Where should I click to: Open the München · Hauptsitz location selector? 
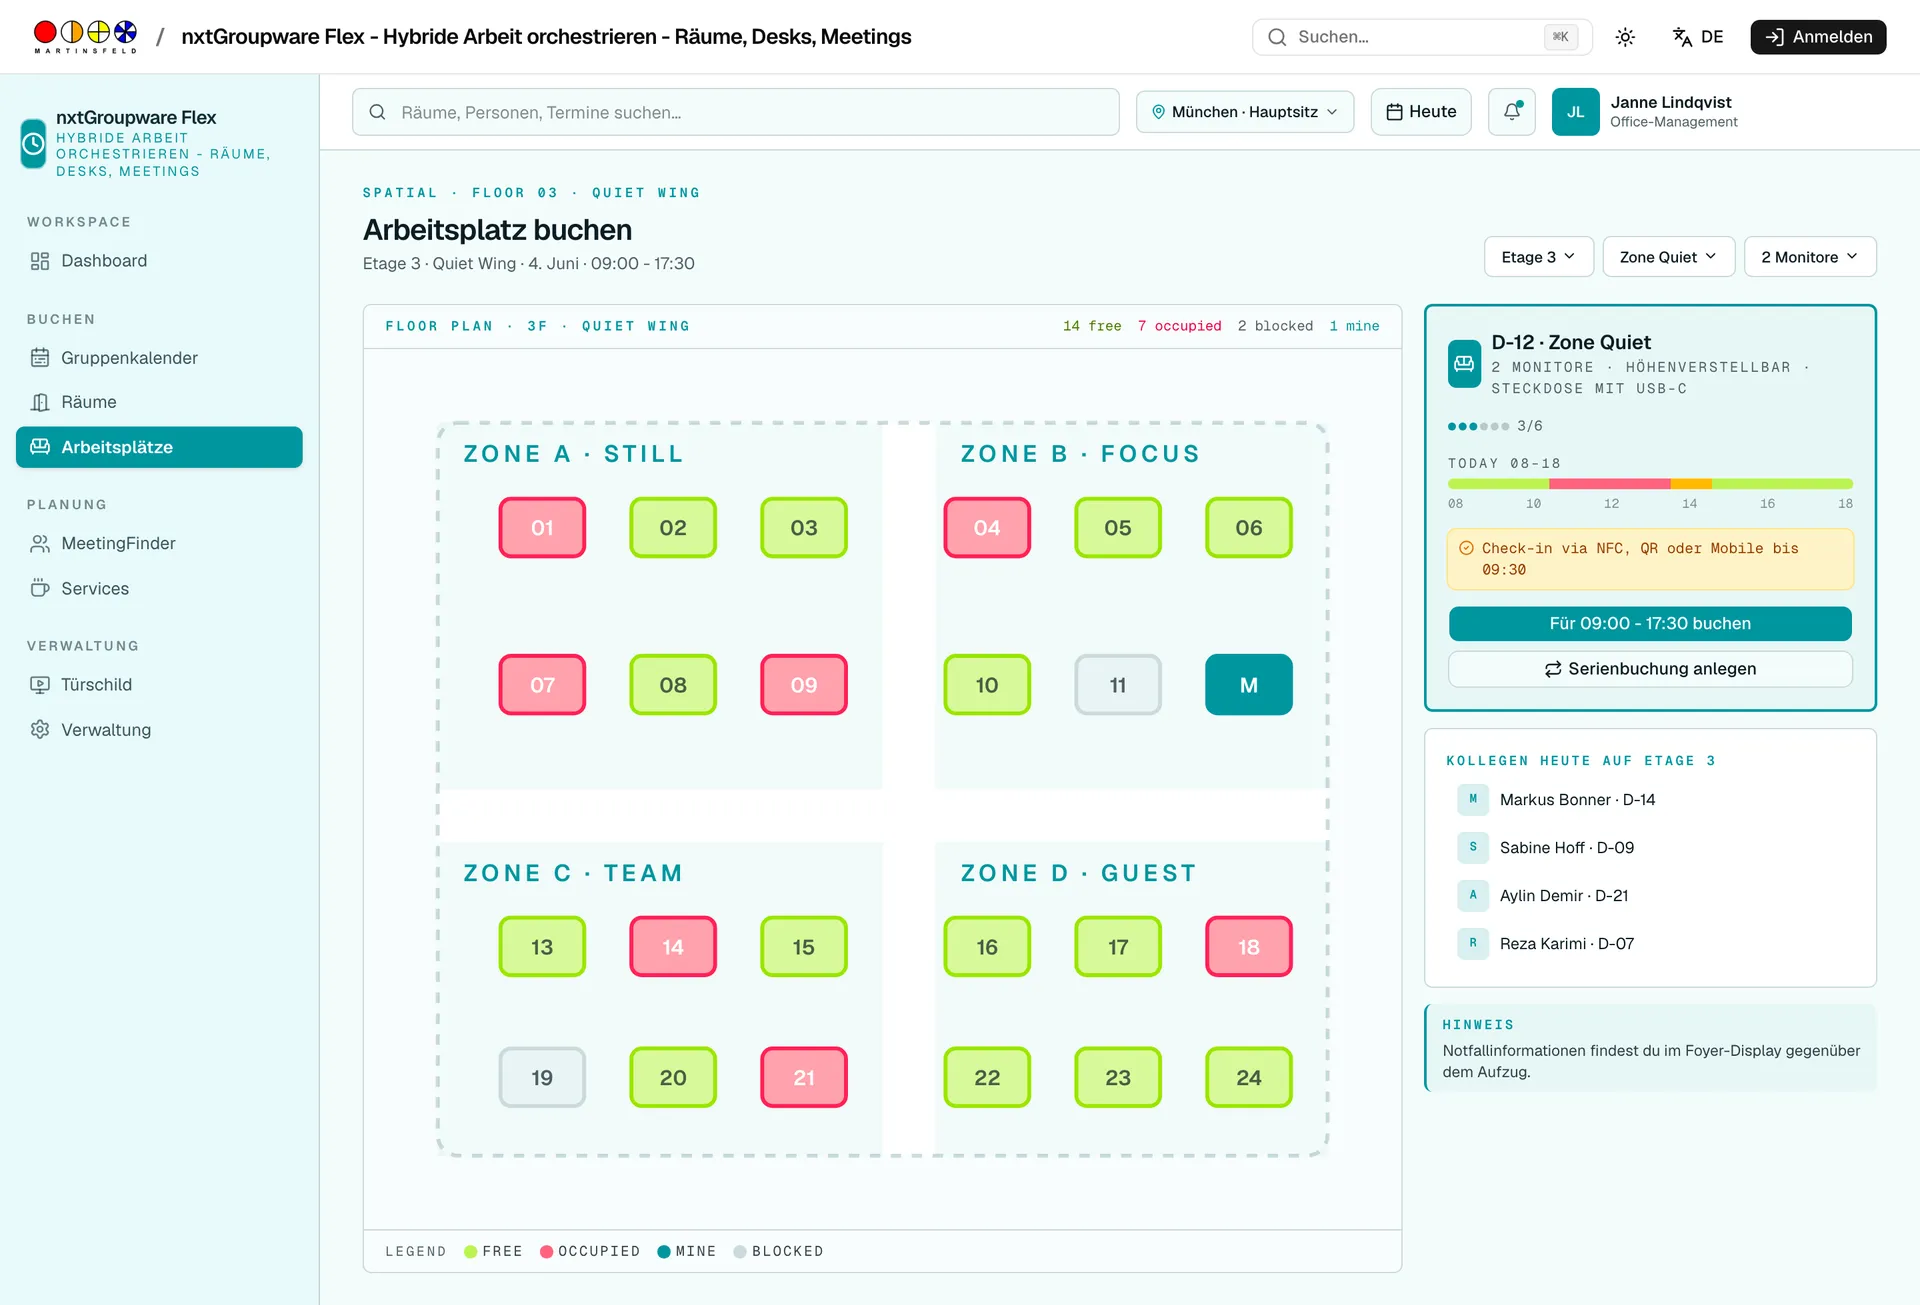coord(1245,112)
